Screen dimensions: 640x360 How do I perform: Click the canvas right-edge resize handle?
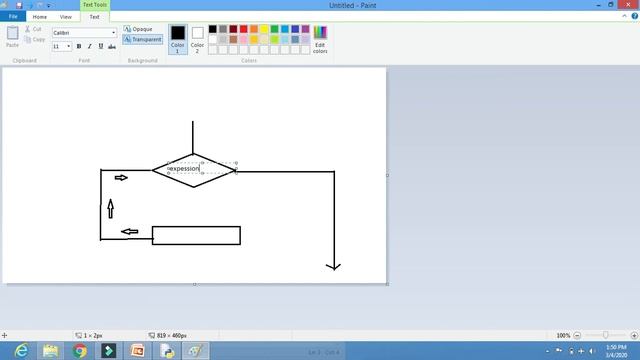point(387,176)
